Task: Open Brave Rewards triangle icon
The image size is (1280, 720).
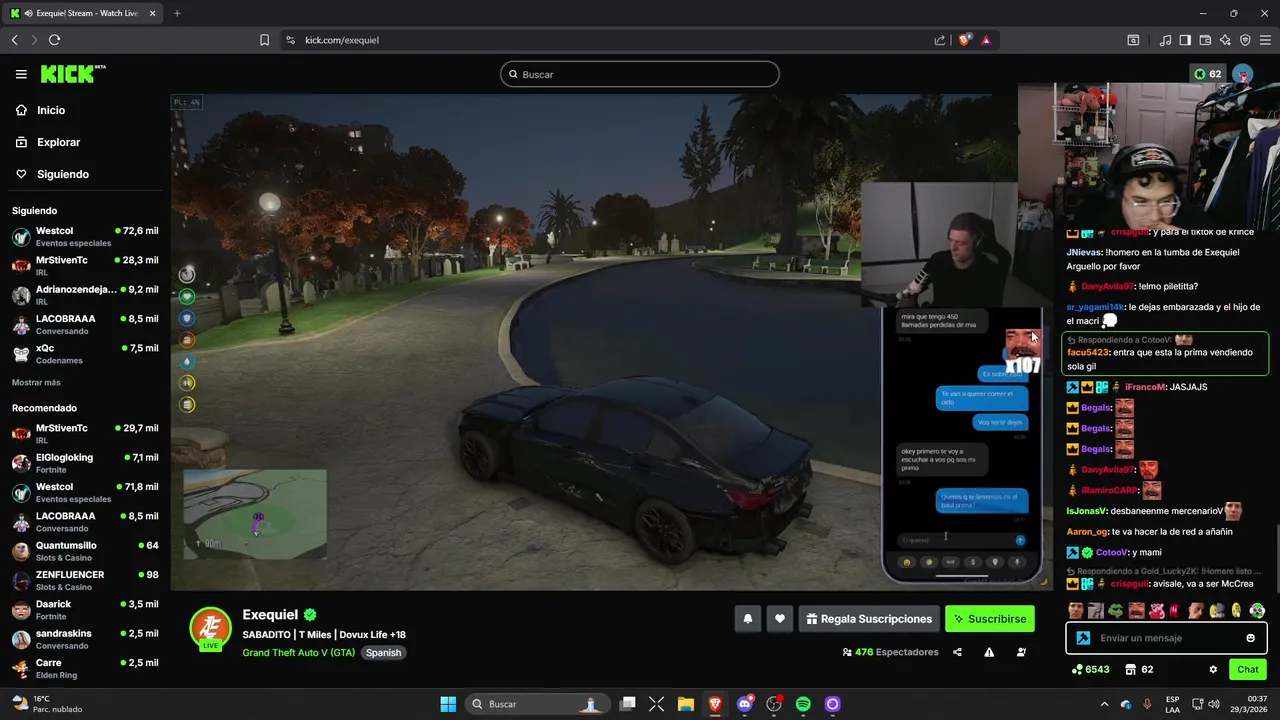Action: (986, 40)
